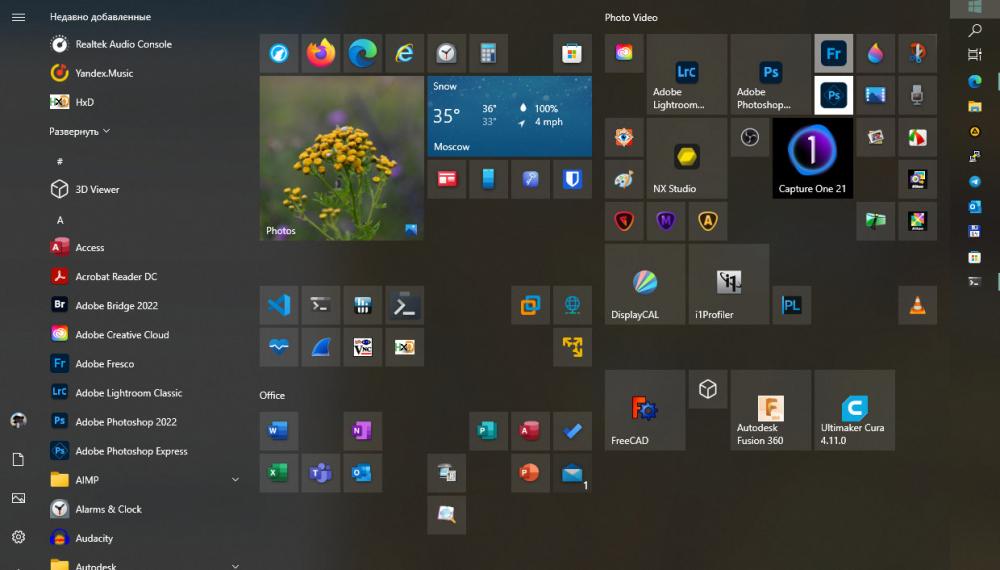Launch Adobe Photoshop 2022 from list

point(147,421)
